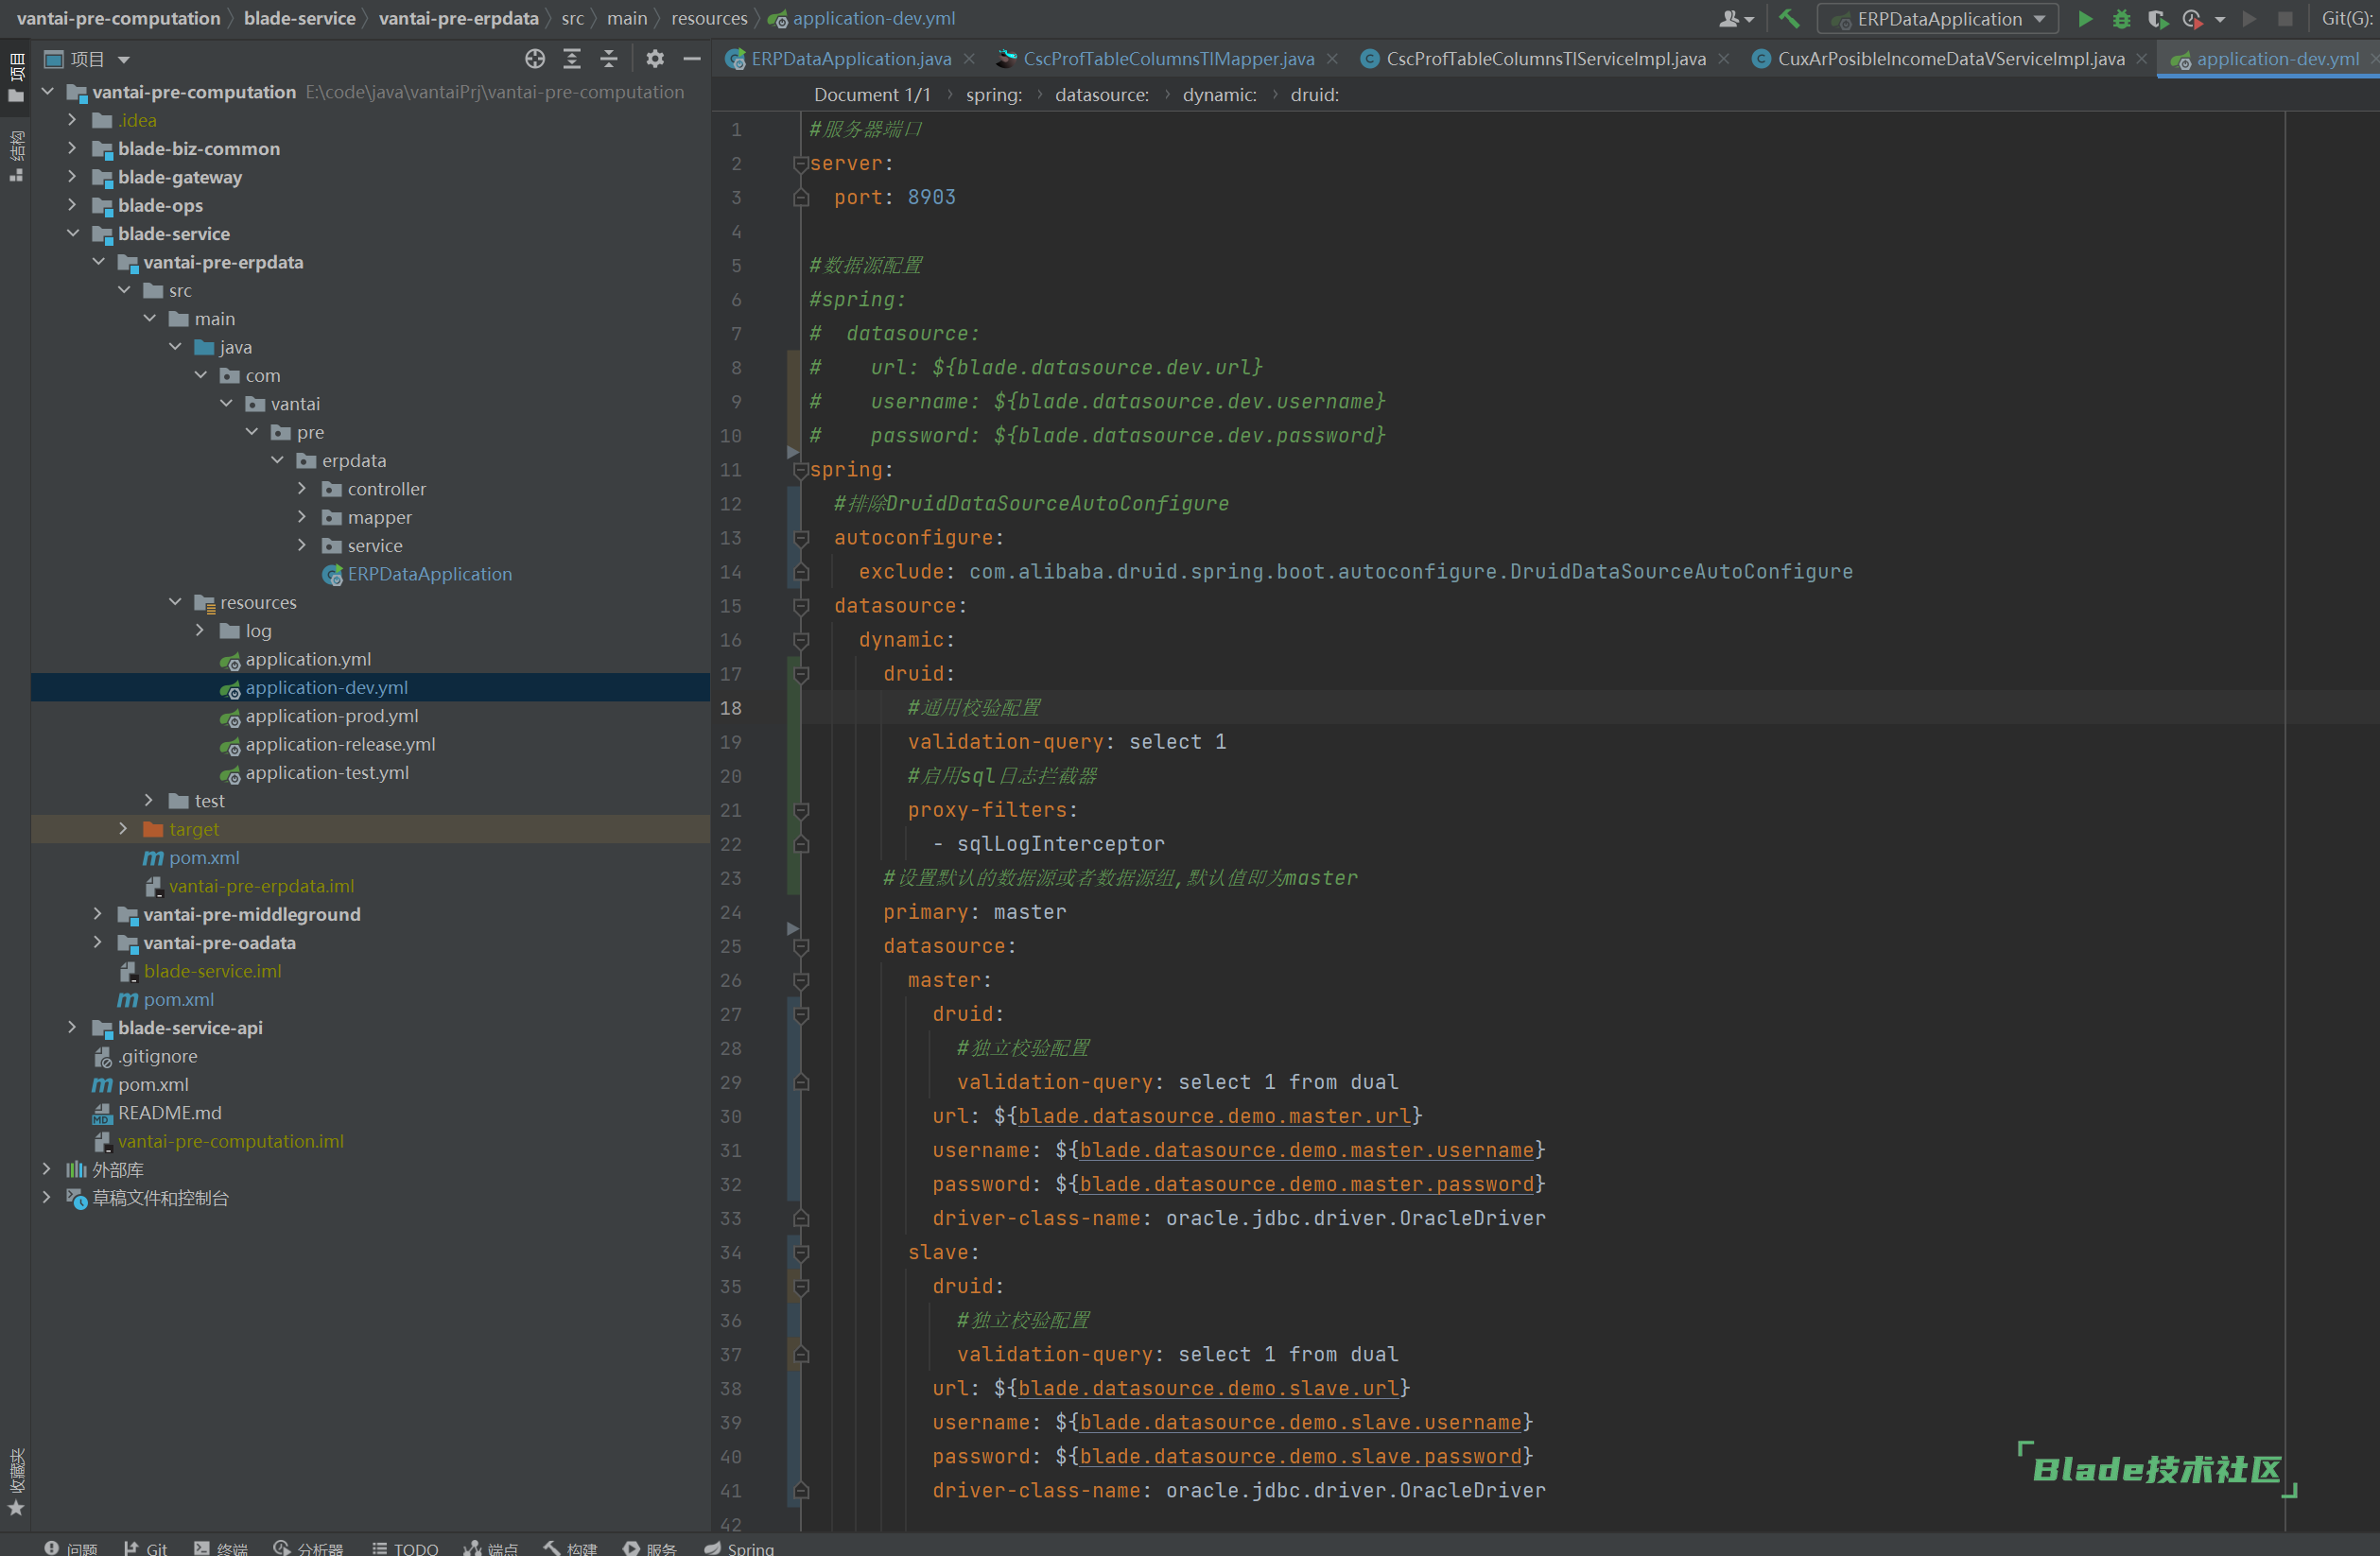Place cursor on primary: master line
Screen dimensions: 2380x1556
click(974, 911)
